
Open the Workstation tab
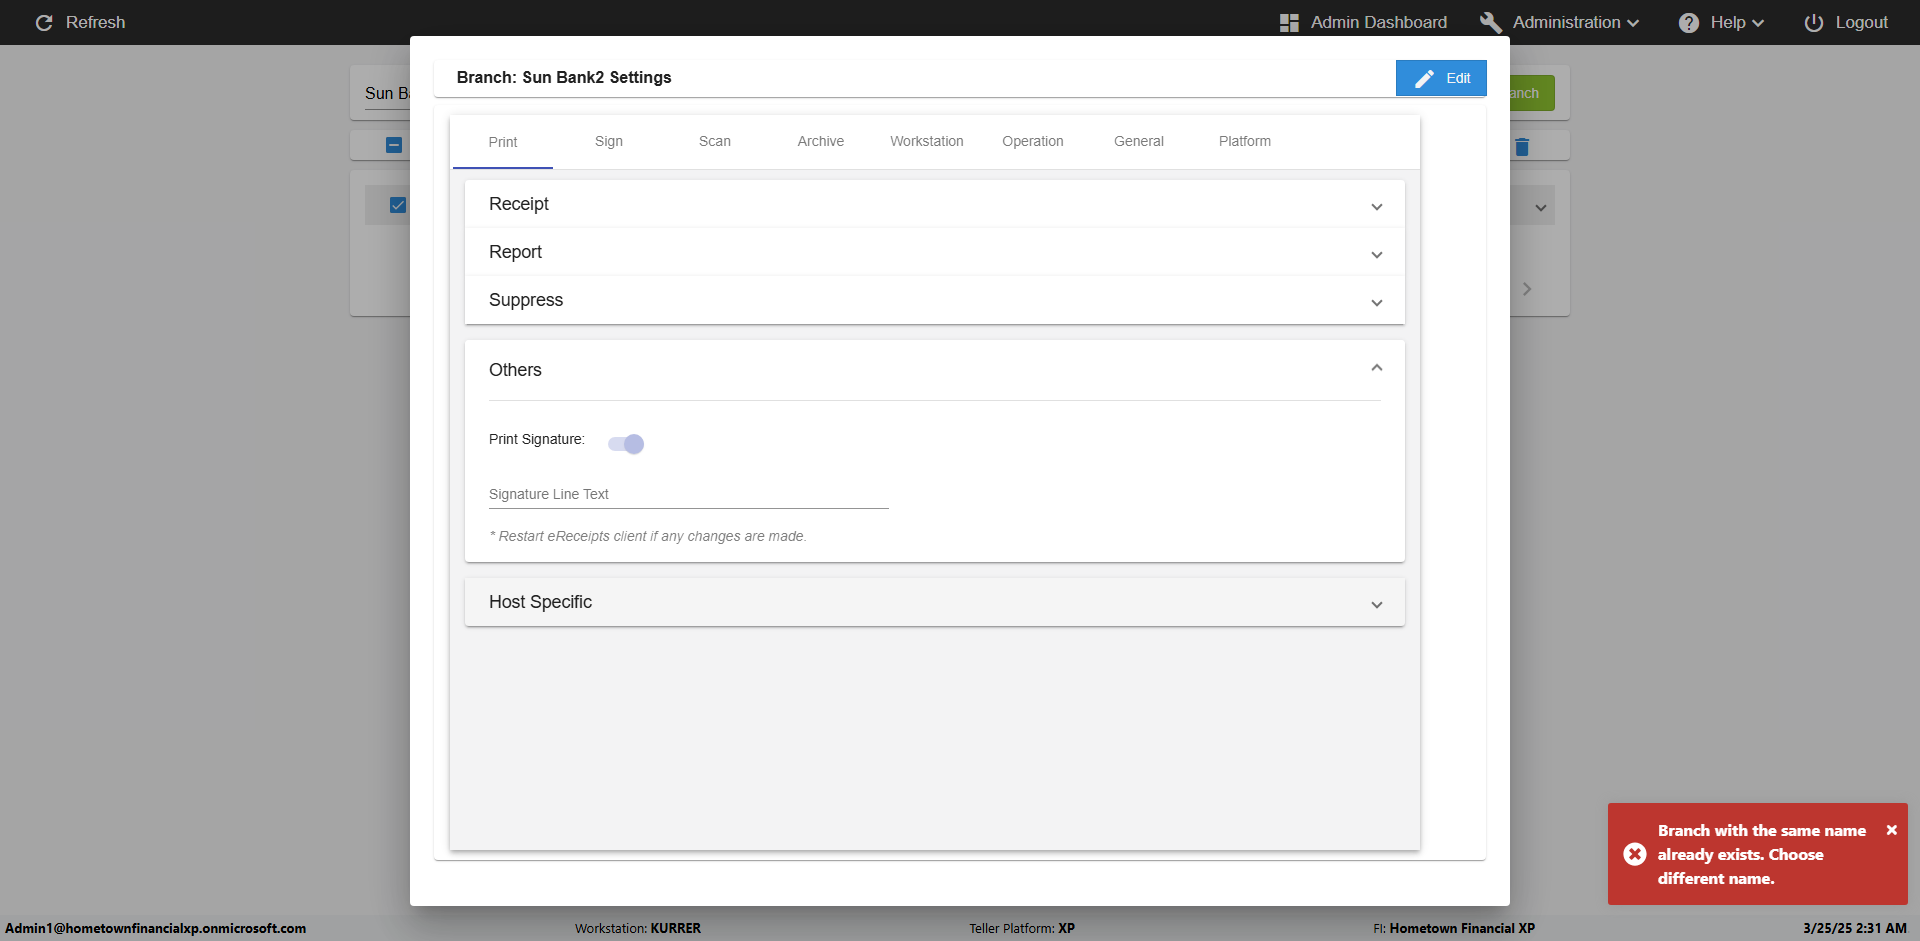(926, 141)
